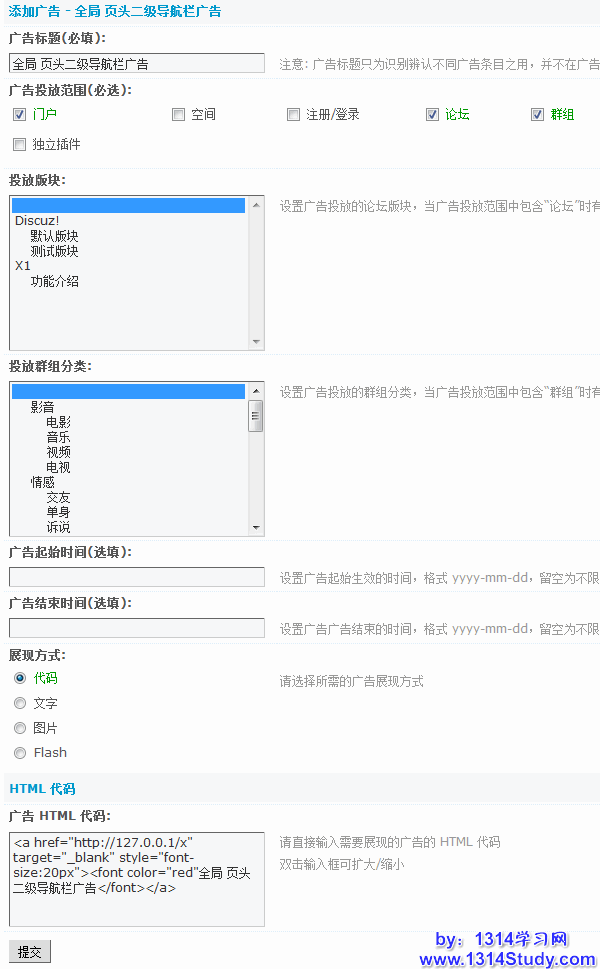Select the 文字 display mode radio
The height and width of the screenshot is (969, 600).
tap(20, 703)
